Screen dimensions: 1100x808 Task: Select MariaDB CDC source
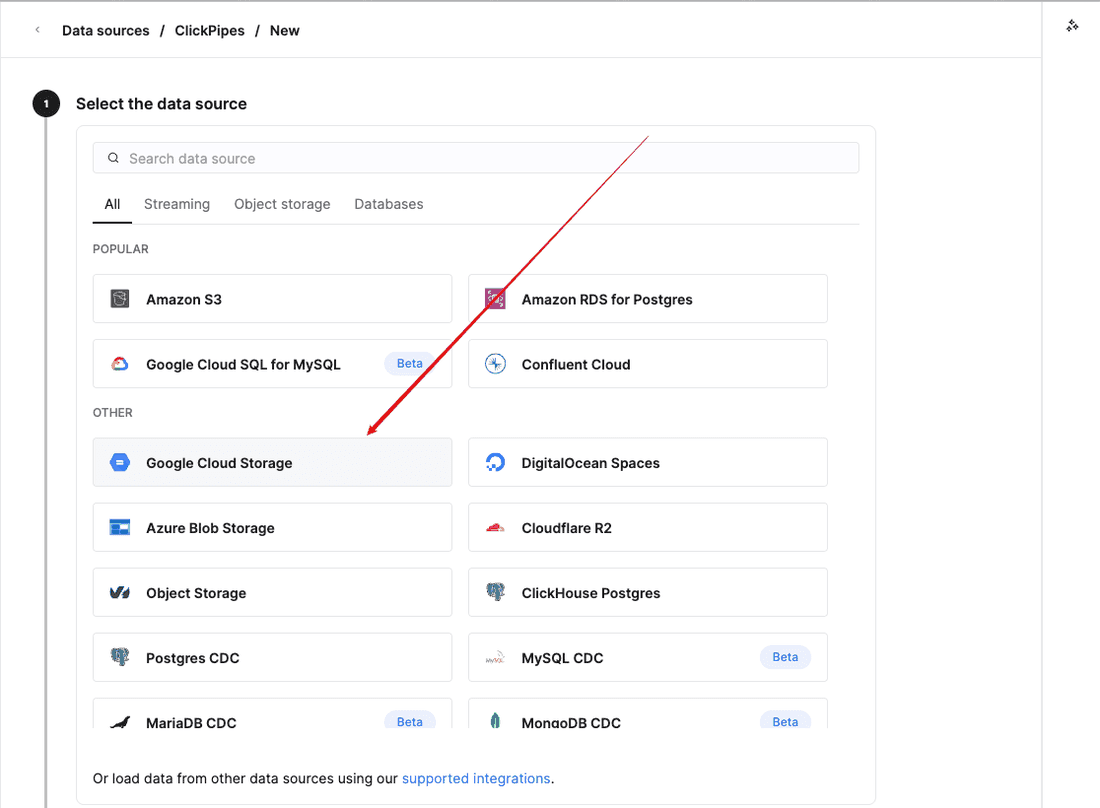click(x=272, y=714)
